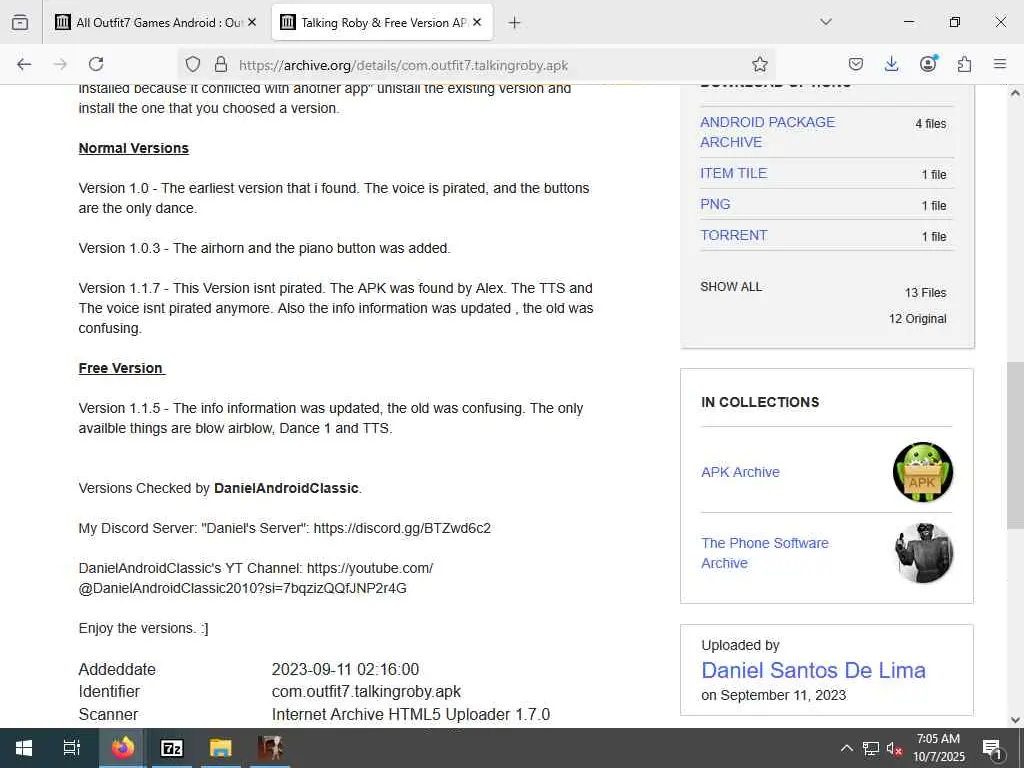Download the PNG file option
The height and width of the screenshot is (768, 1024).
(x=715, y=204)
